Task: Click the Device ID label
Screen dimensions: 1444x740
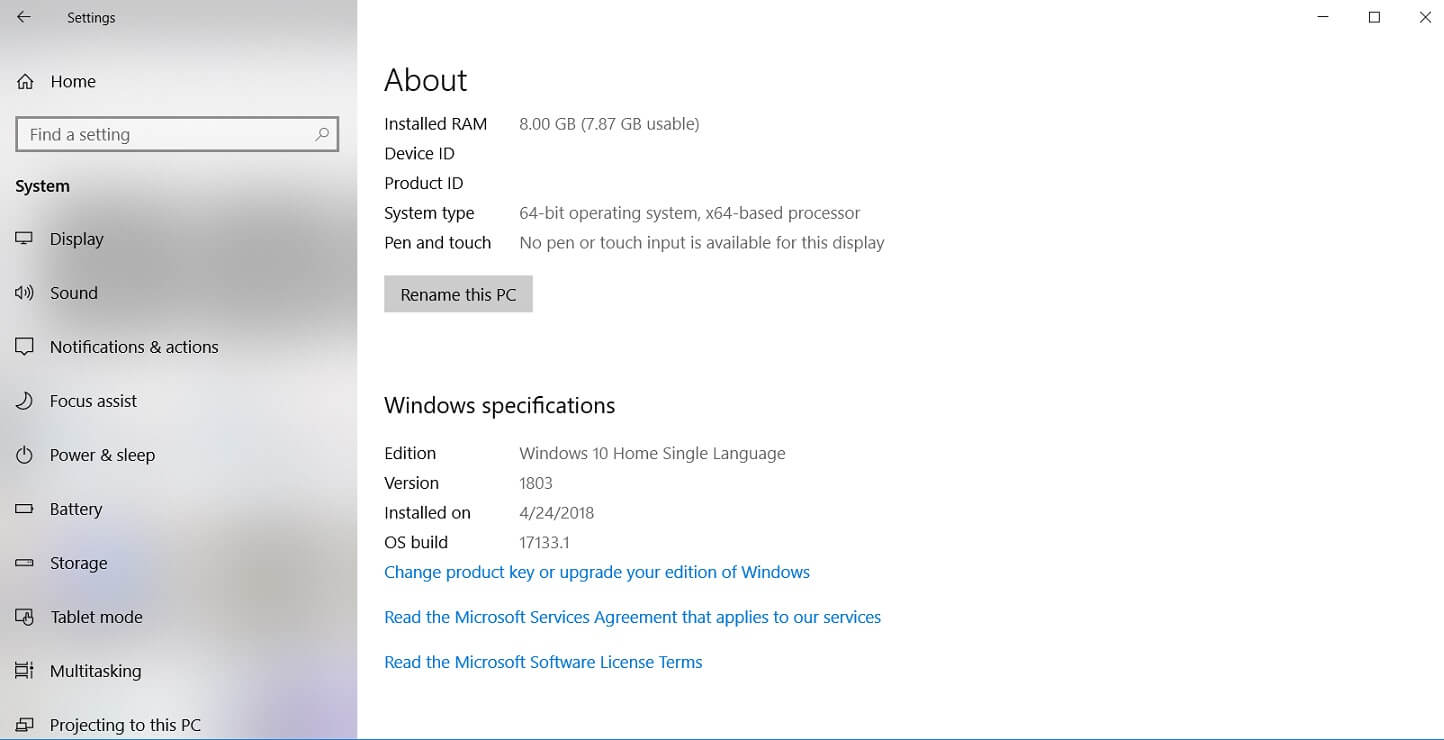Action: point(419,154)
